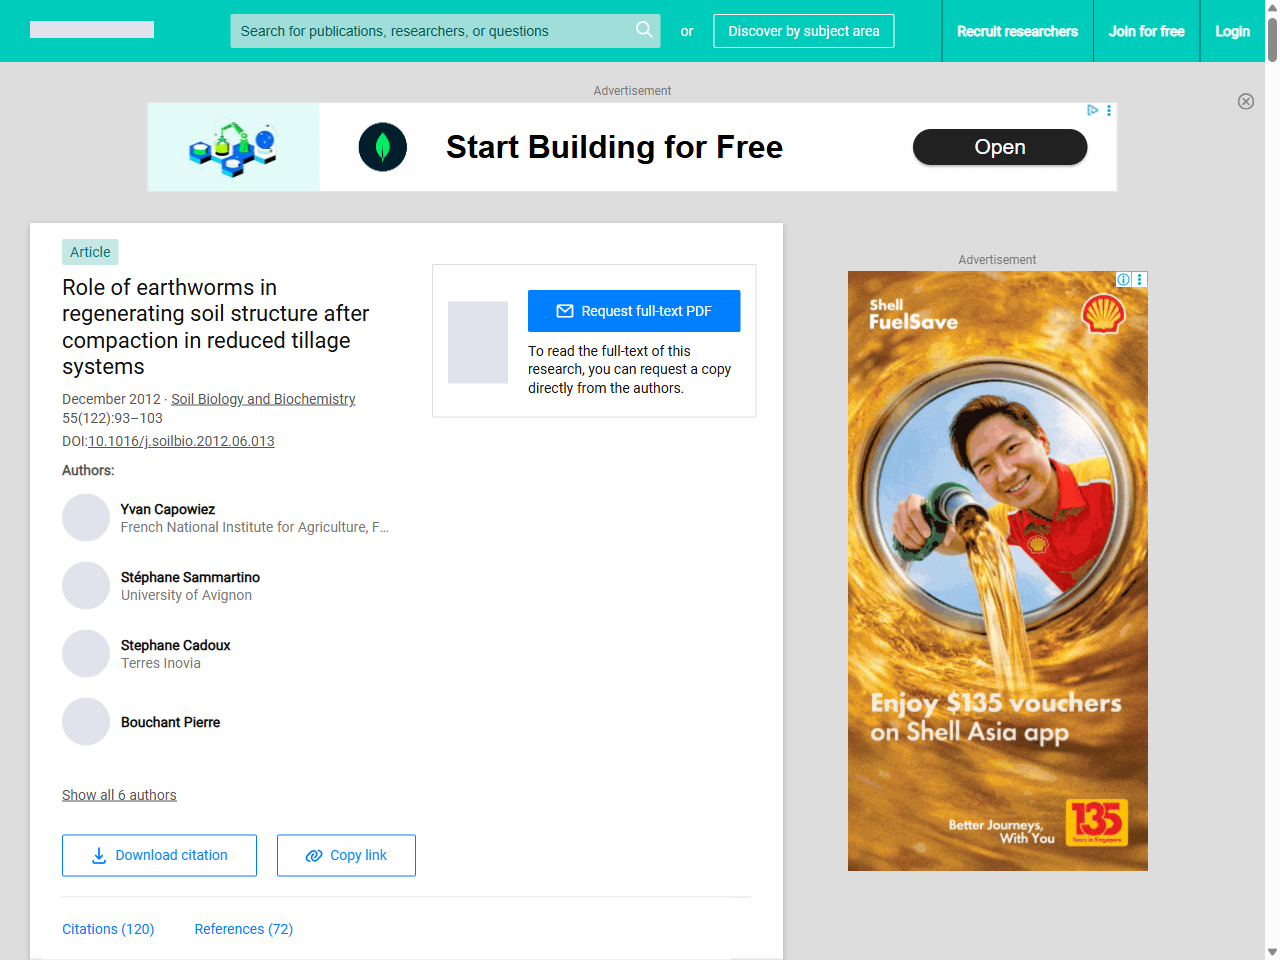
Task: Switch to References (72) tab
Action: (244, 929)
